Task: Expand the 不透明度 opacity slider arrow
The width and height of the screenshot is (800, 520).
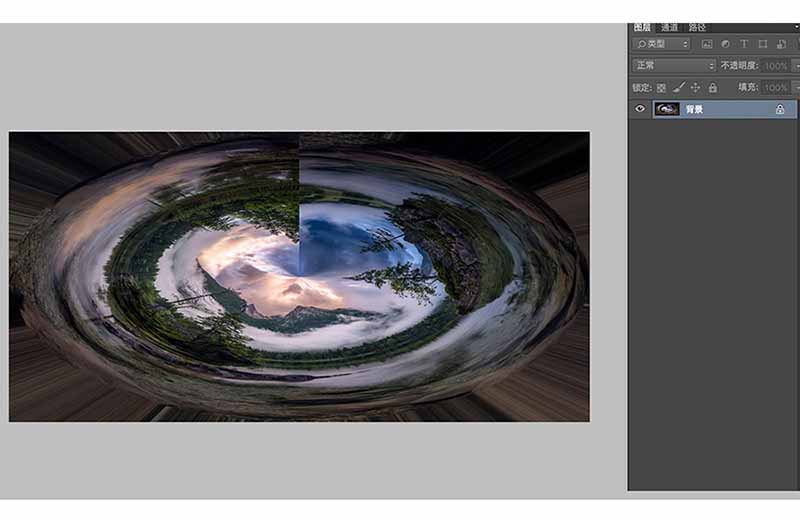Action: pos(796,66)
